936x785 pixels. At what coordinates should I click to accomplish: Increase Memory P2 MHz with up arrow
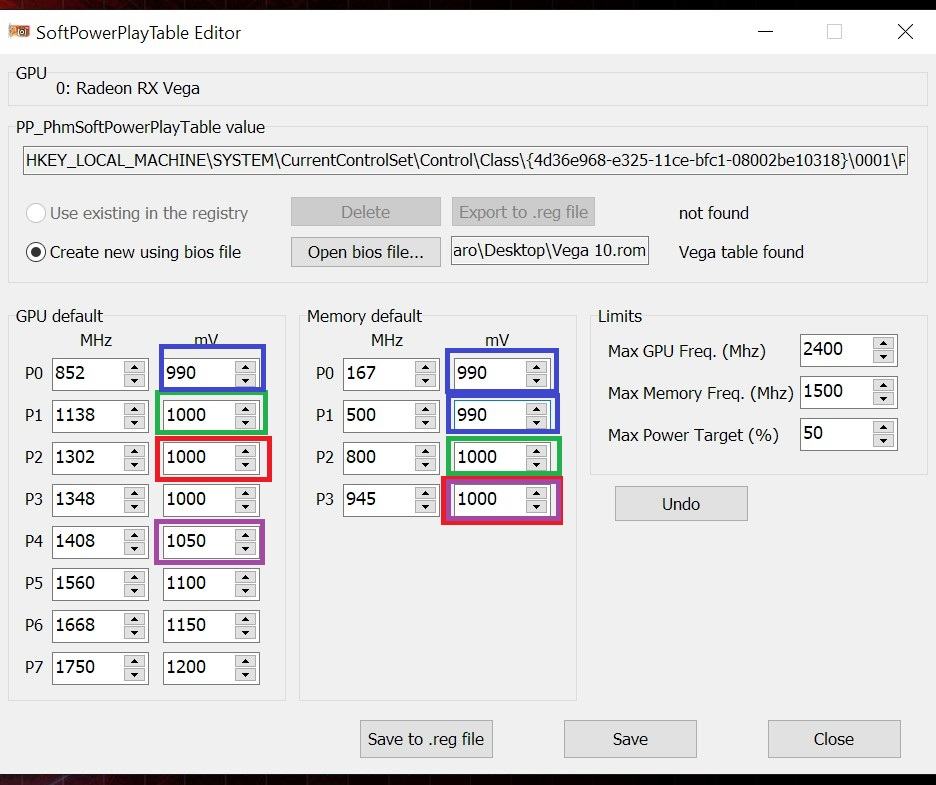click(x=426, y=451)
